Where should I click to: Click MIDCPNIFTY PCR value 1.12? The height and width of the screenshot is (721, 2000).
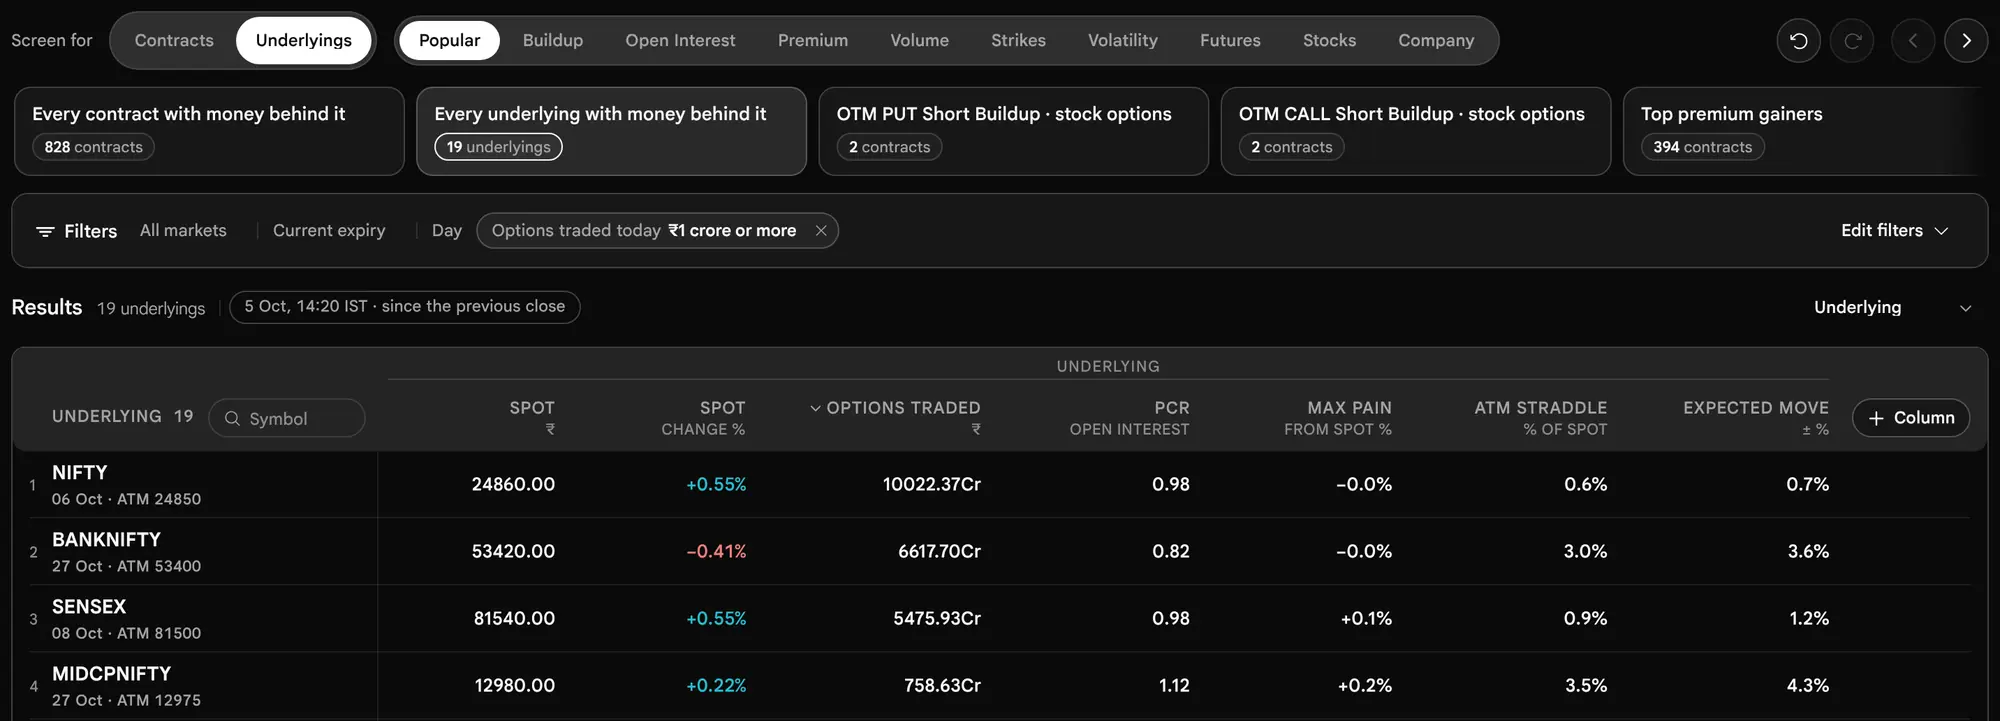point(1174,686)
